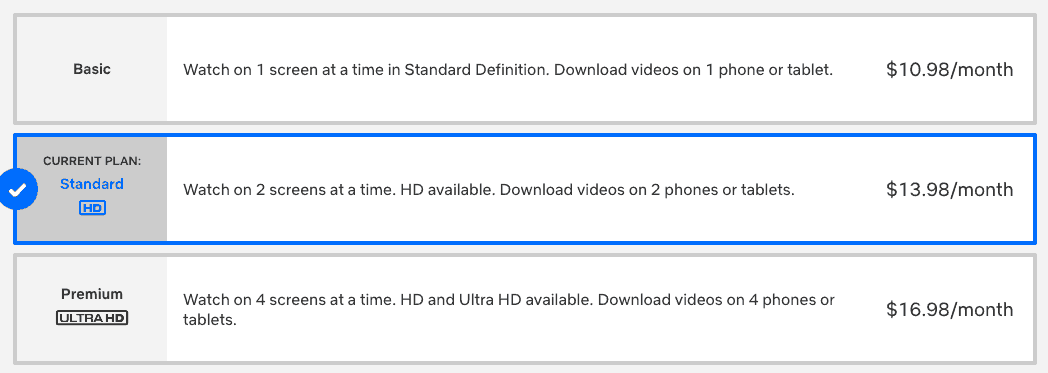Click the gray Premium label panel
This screenshot has width=1048, height=373.
(x=92, y=309)
